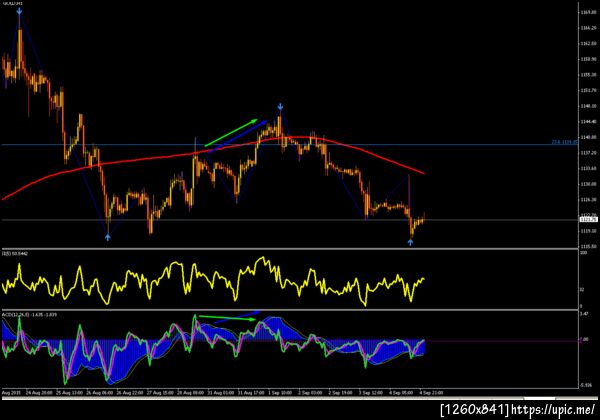Click the 1151.70 price axis label

(x=588, y=90)
